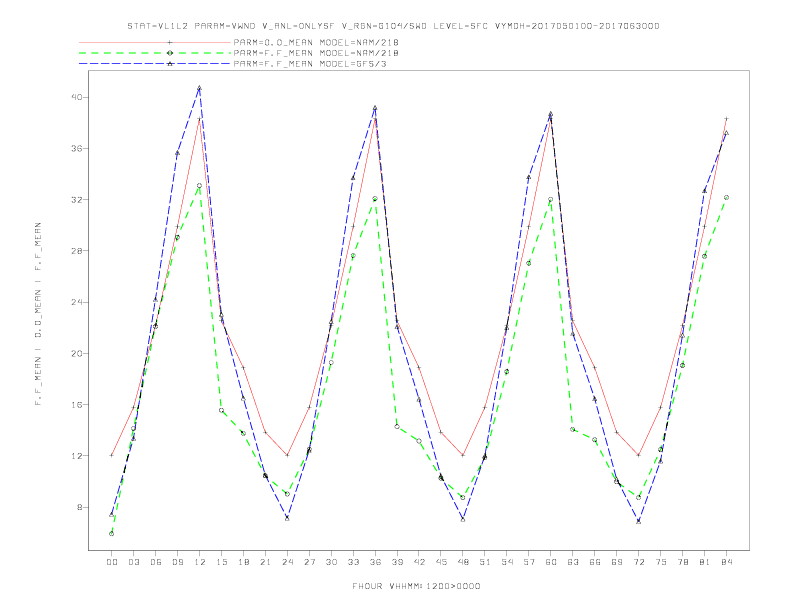Click the x-axis label FHOUR VHHMM:1200>0000
The image size is (792, 612).
pyautogui.click(x=416, y=586)
